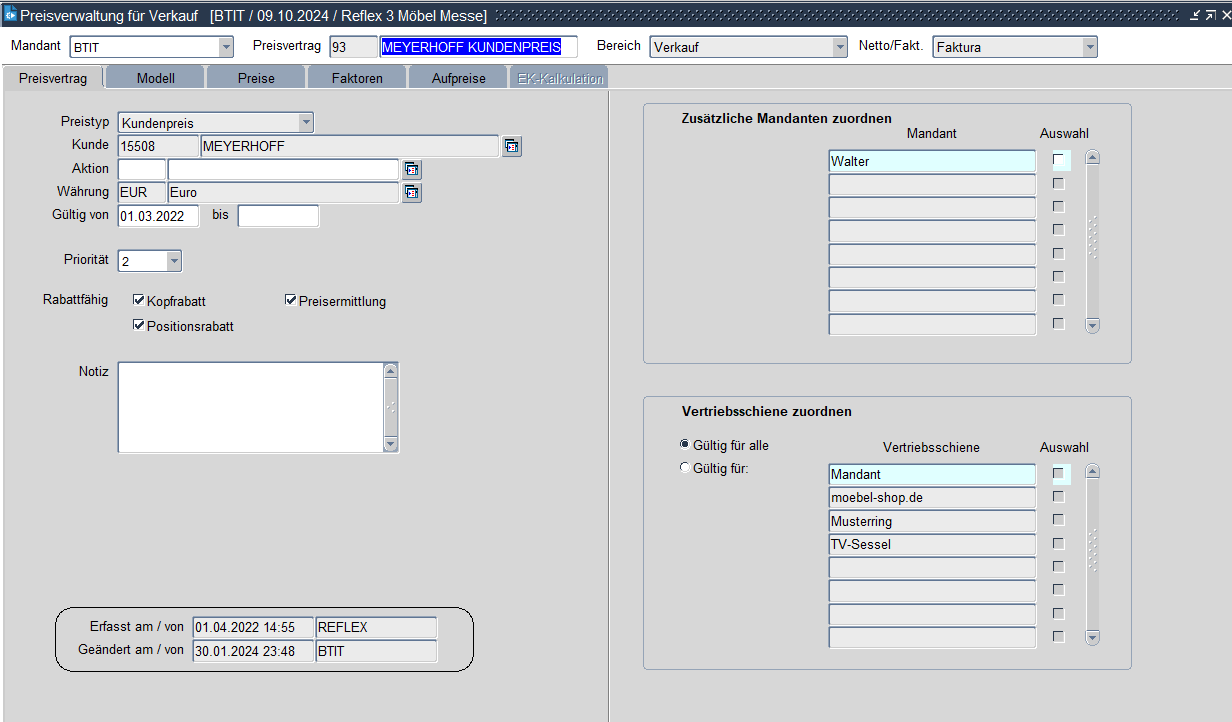1232x722 pixels.
Task: Disable the Preisermittlung checkbox
Action: [x=291, y=300]
